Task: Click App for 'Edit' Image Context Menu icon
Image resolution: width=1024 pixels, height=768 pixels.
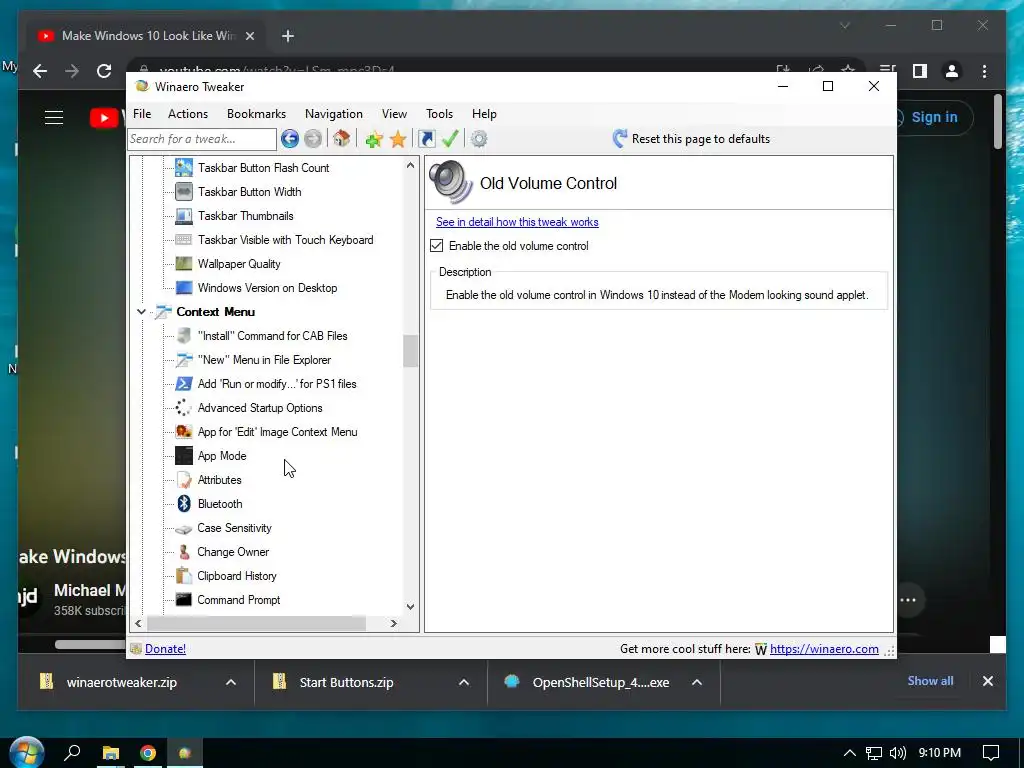Action: point(184,432)
